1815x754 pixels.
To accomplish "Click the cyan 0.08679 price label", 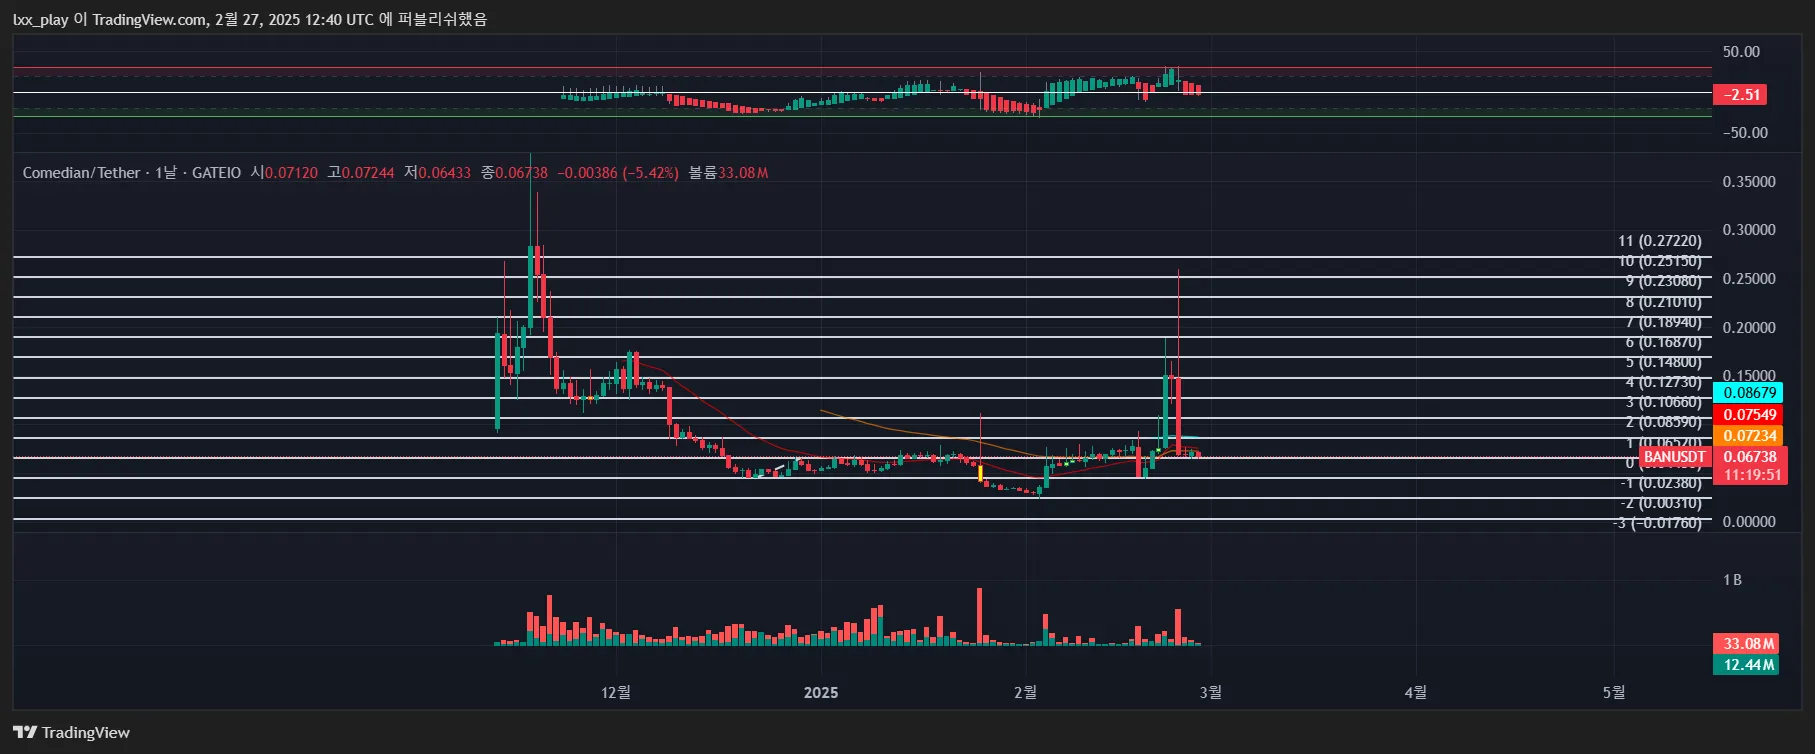I will click(1748, 393).
